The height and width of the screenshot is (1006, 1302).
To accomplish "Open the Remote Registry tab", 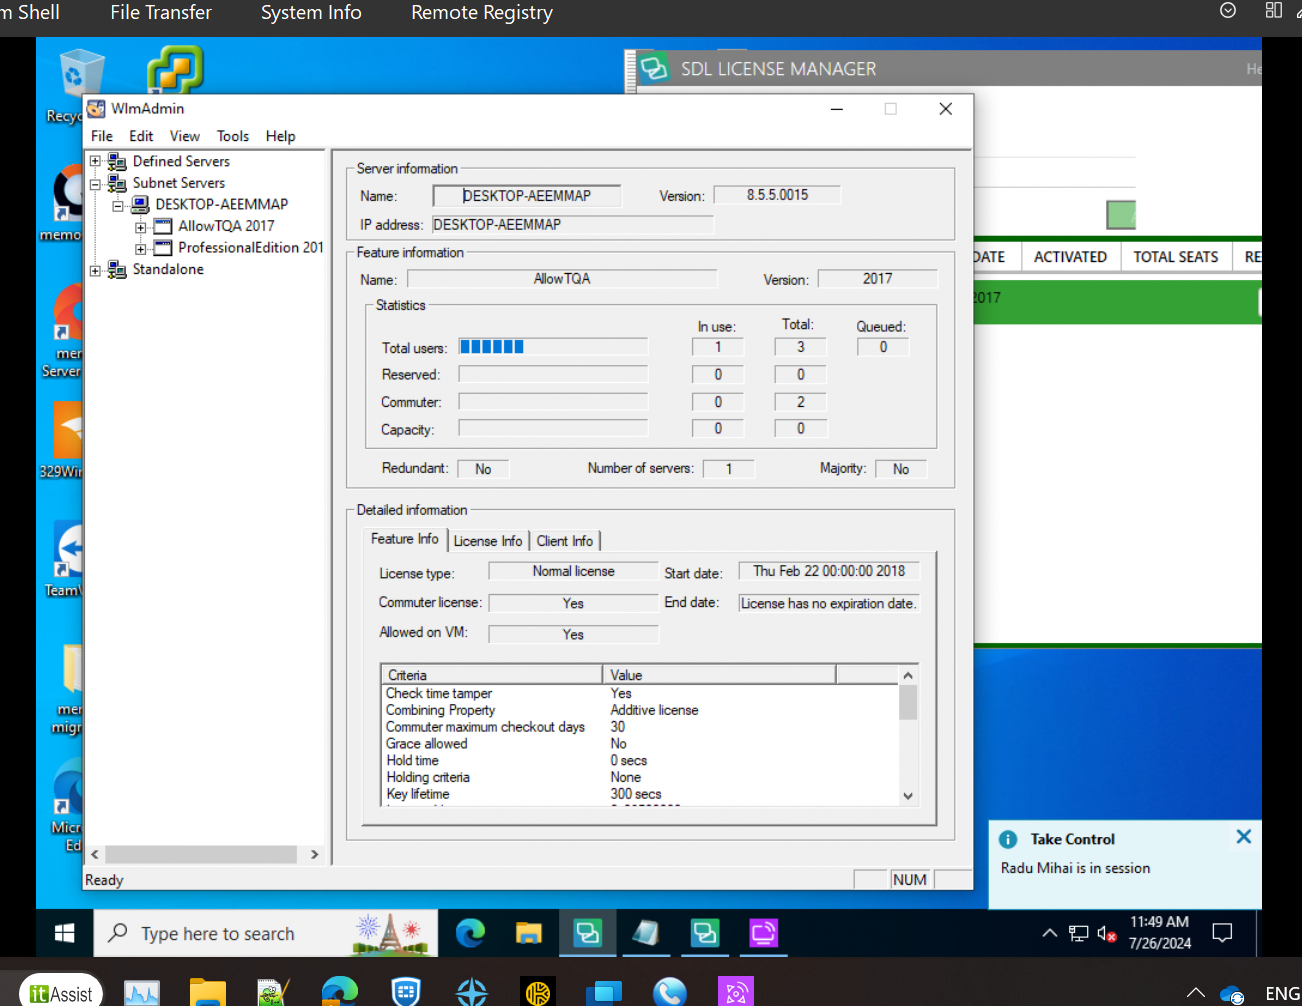I will click(x=482, y=13).
